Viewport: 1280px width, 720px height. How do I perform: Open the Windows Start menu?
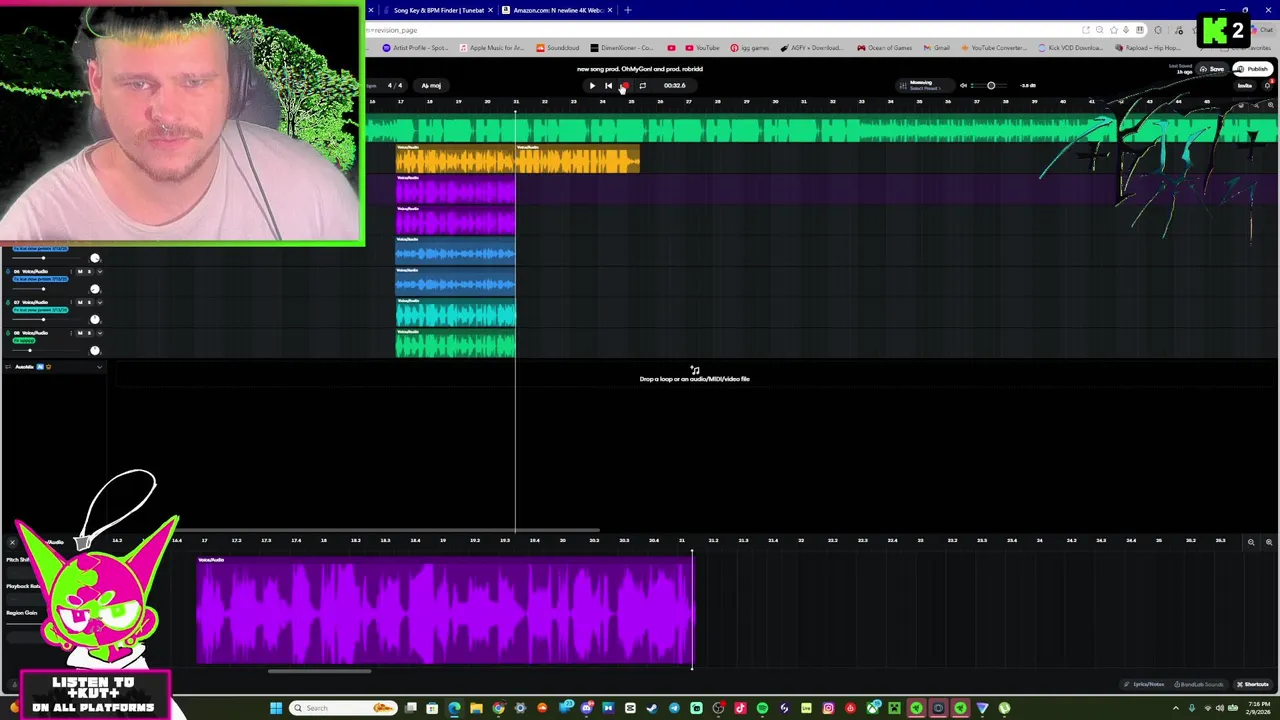(x=276, y=708)
